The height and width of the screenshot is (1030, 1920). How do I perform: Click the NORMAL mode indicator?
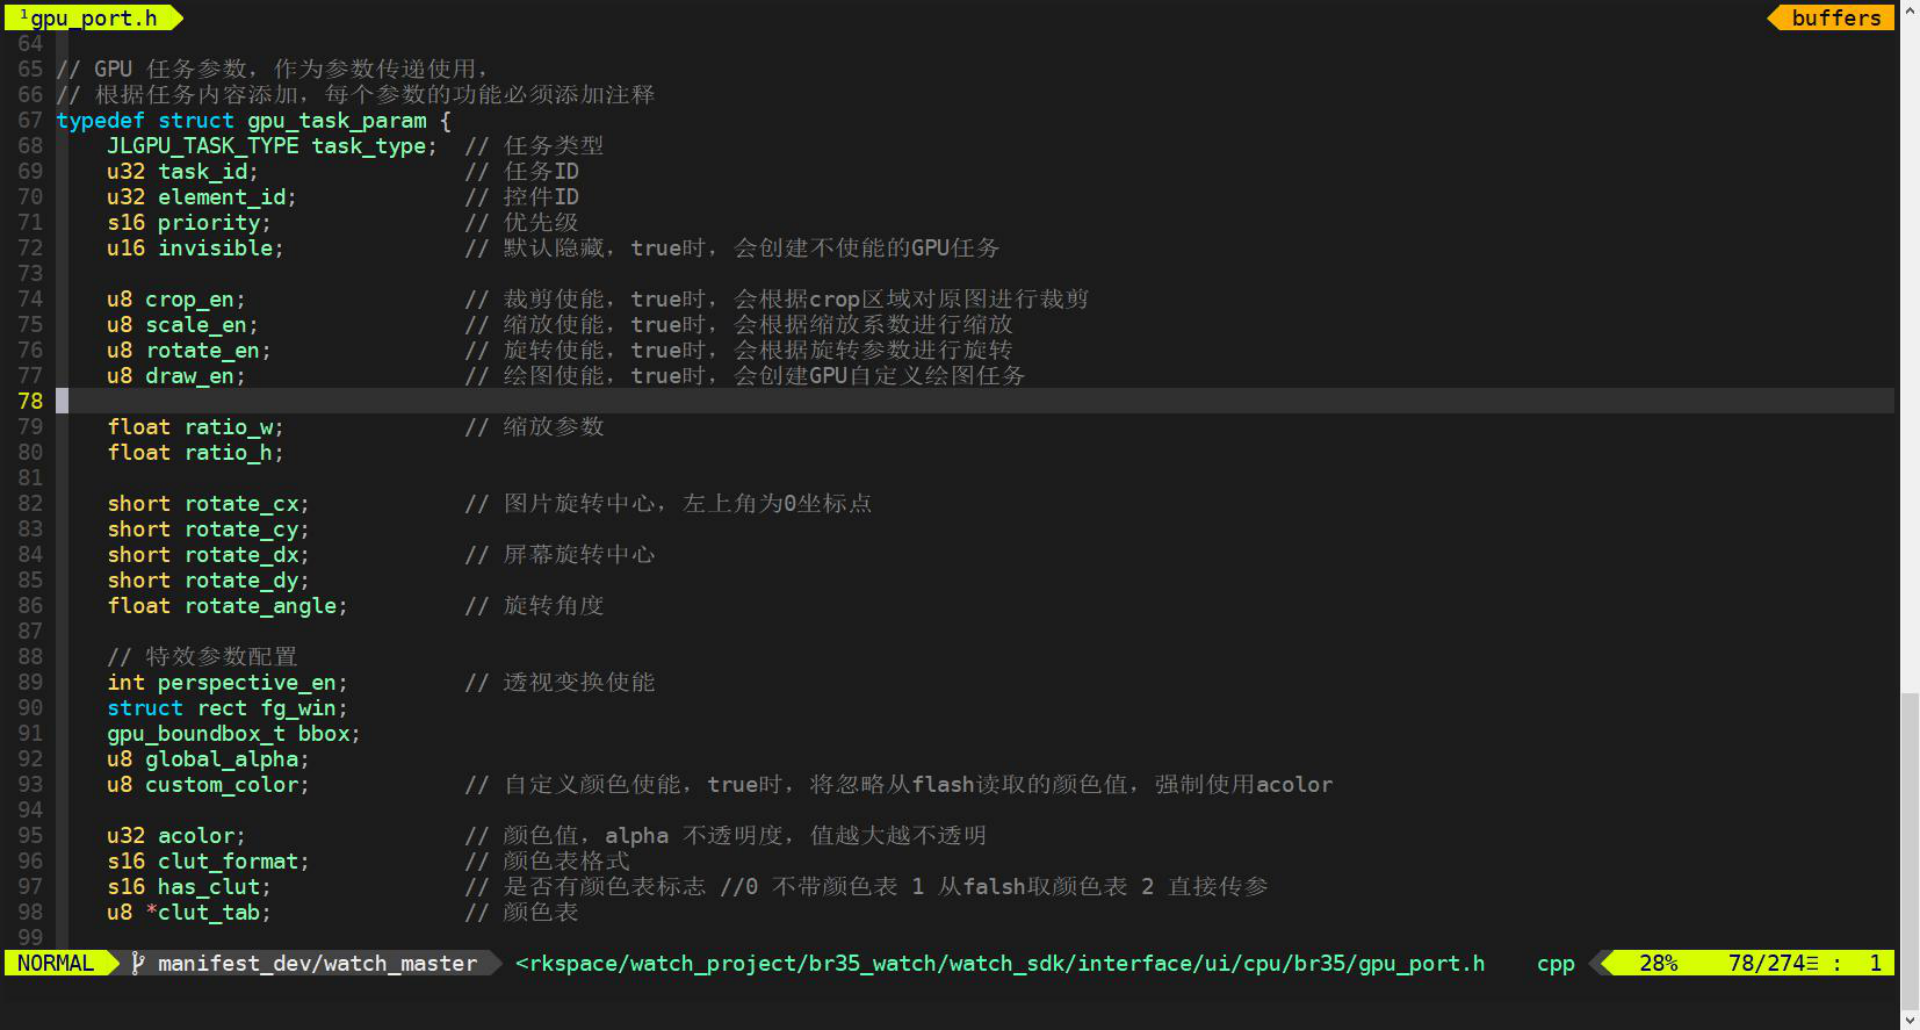[x=56, y=963]
